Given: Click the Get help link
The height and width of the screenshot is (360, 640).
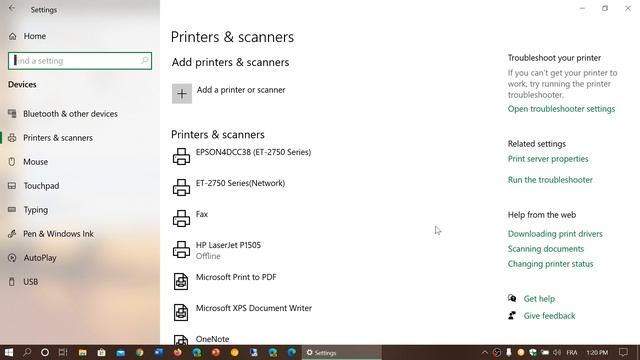Looking at the screenshot, I should pyautogui.click(x=539, y=299).
